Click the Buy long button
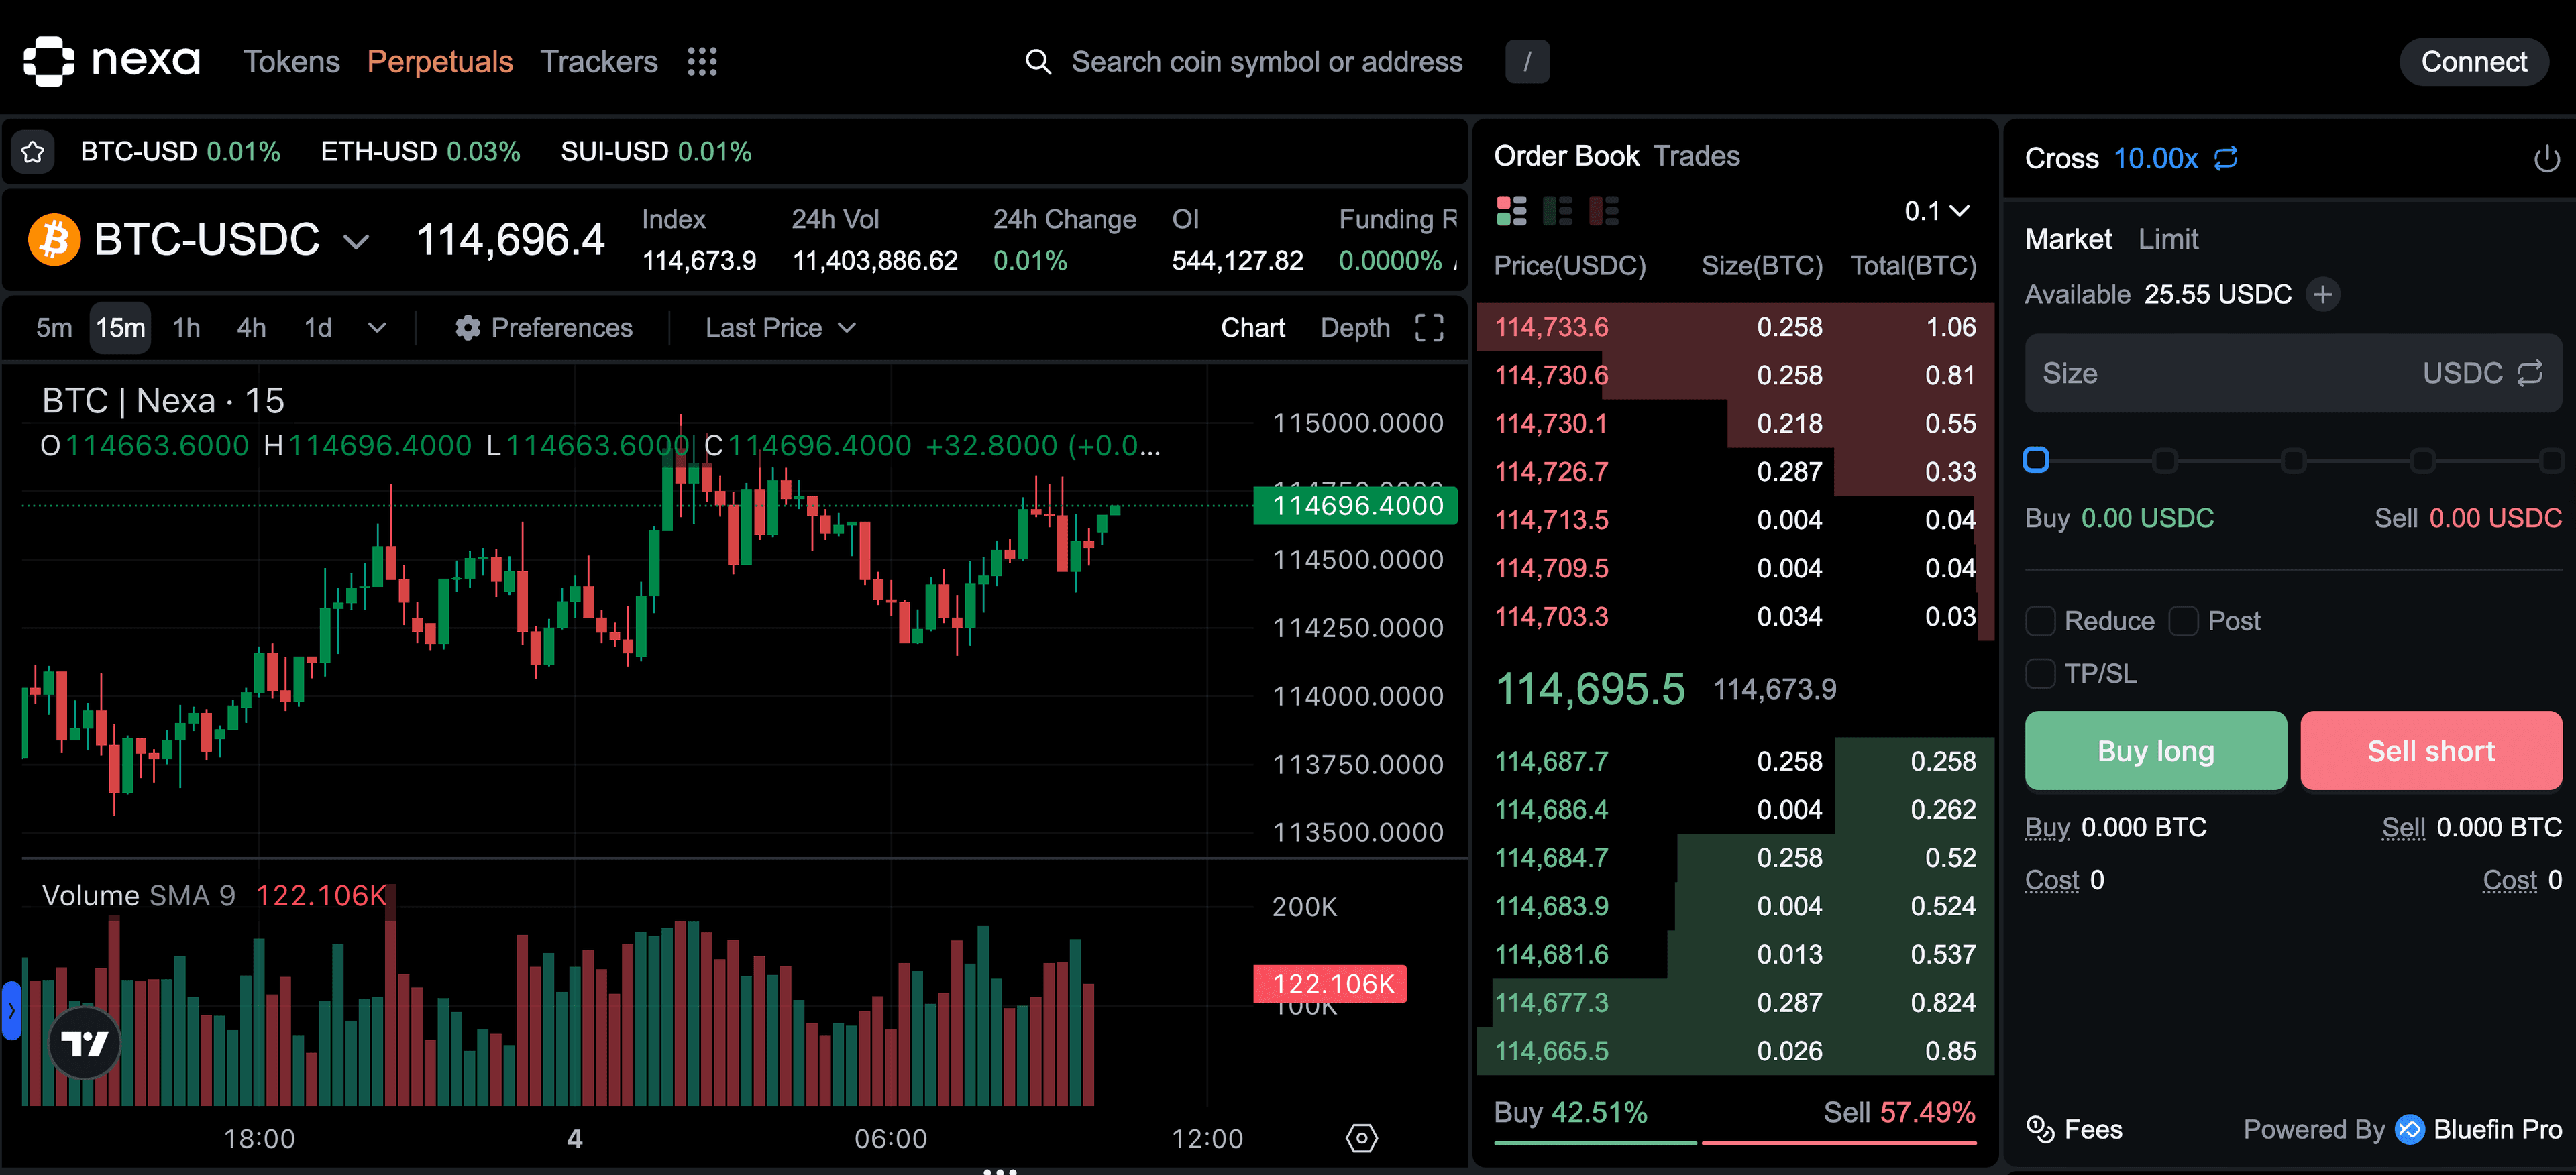 2155,751
